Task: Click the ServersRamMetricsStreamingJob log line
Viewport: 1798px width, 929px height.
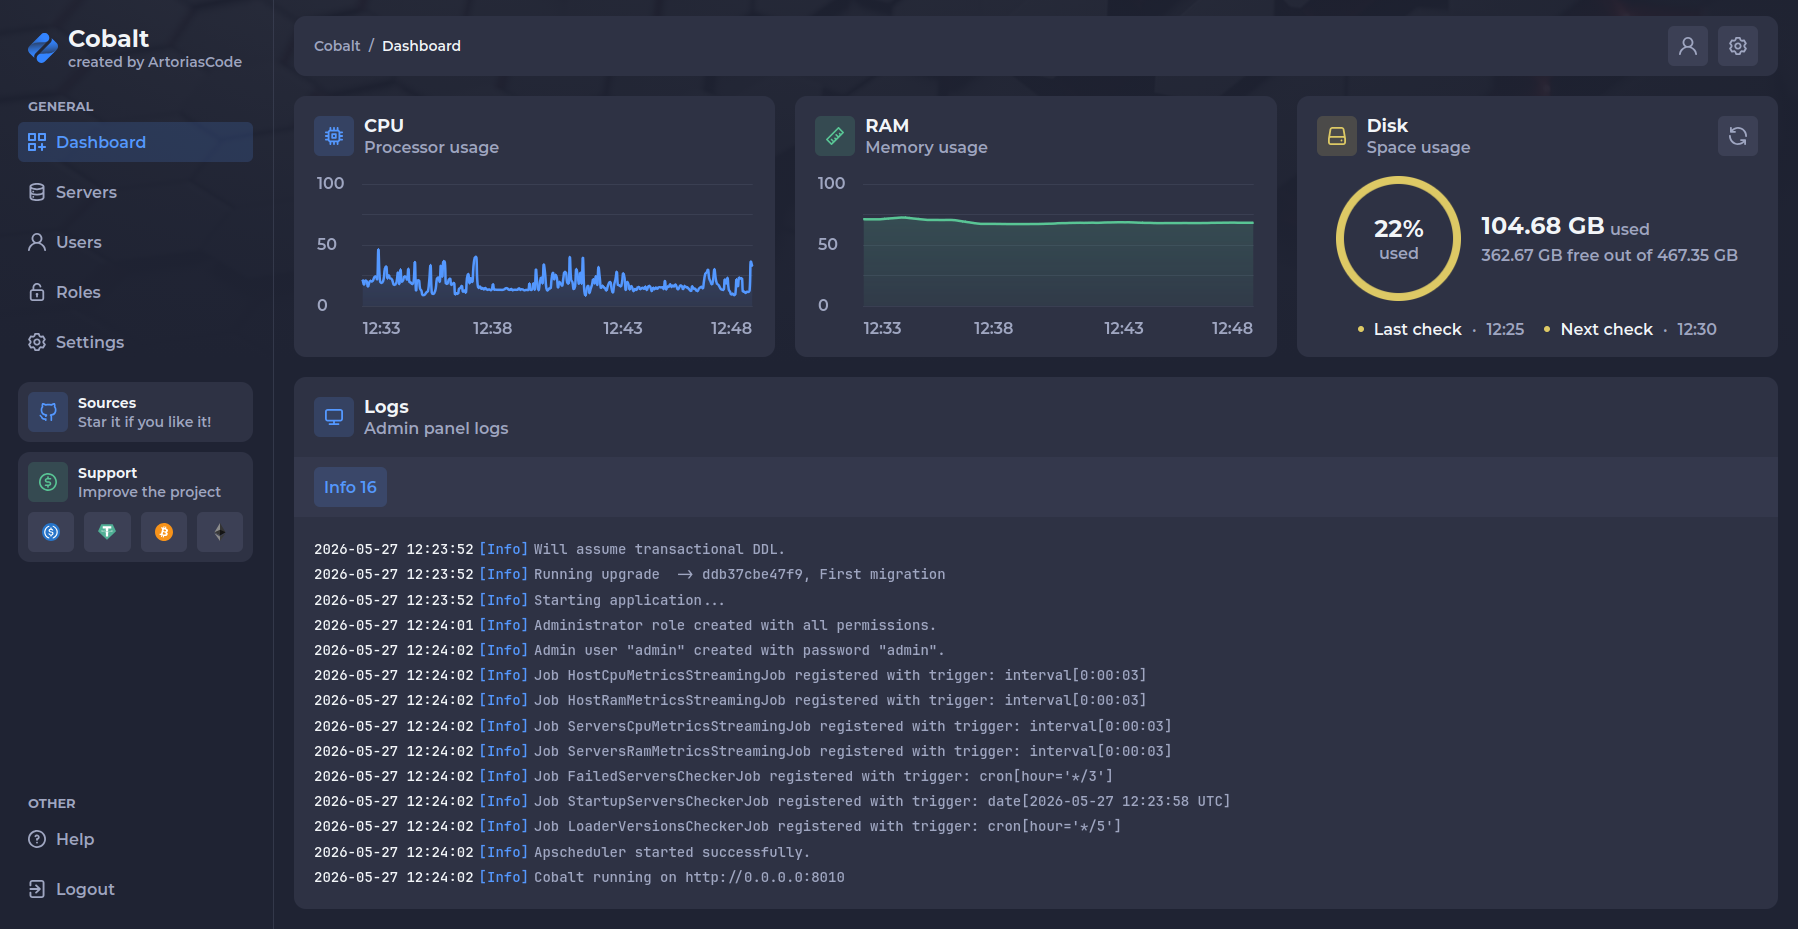Action: coord(743,751)
